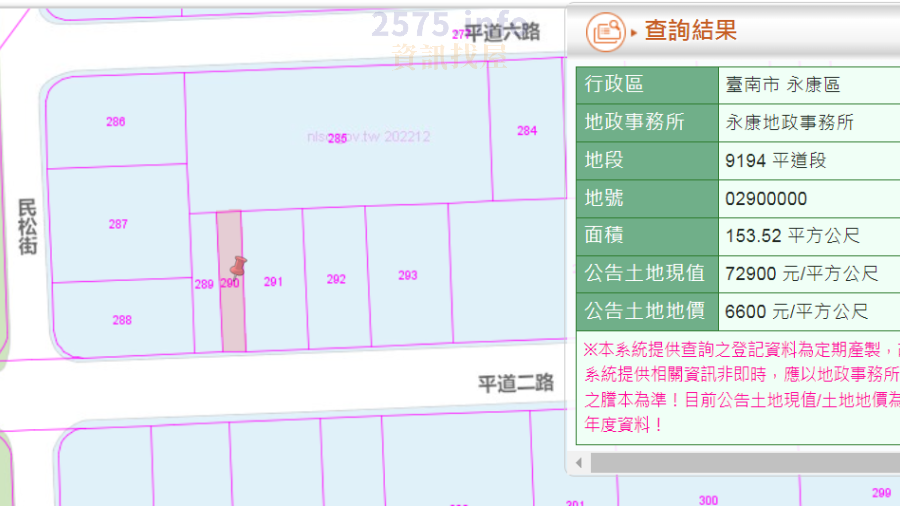
Task: Click the small arrow beside 查詢結果 title
Action: [x=634, y=33]
